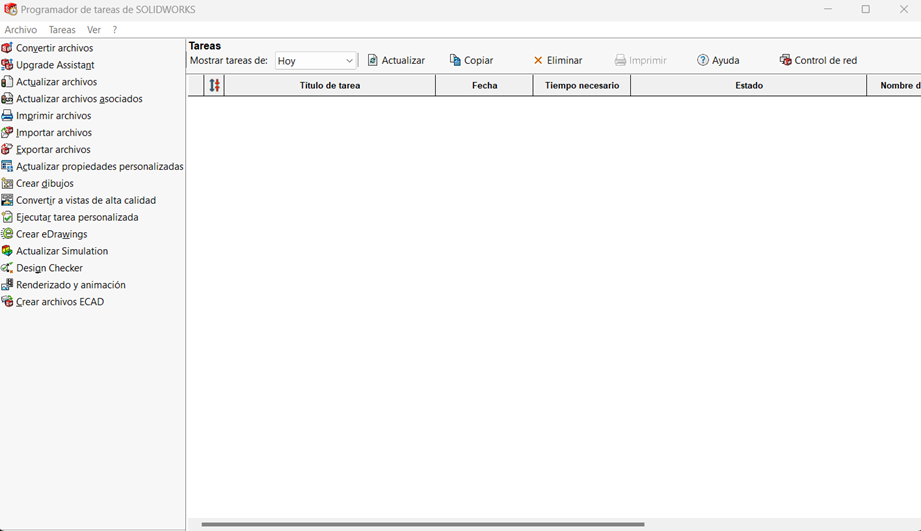Image resolution: width=921 pixels, height=531 pixels.
Task: Click the partially visible Nombre column header
Action: [895, 85]
